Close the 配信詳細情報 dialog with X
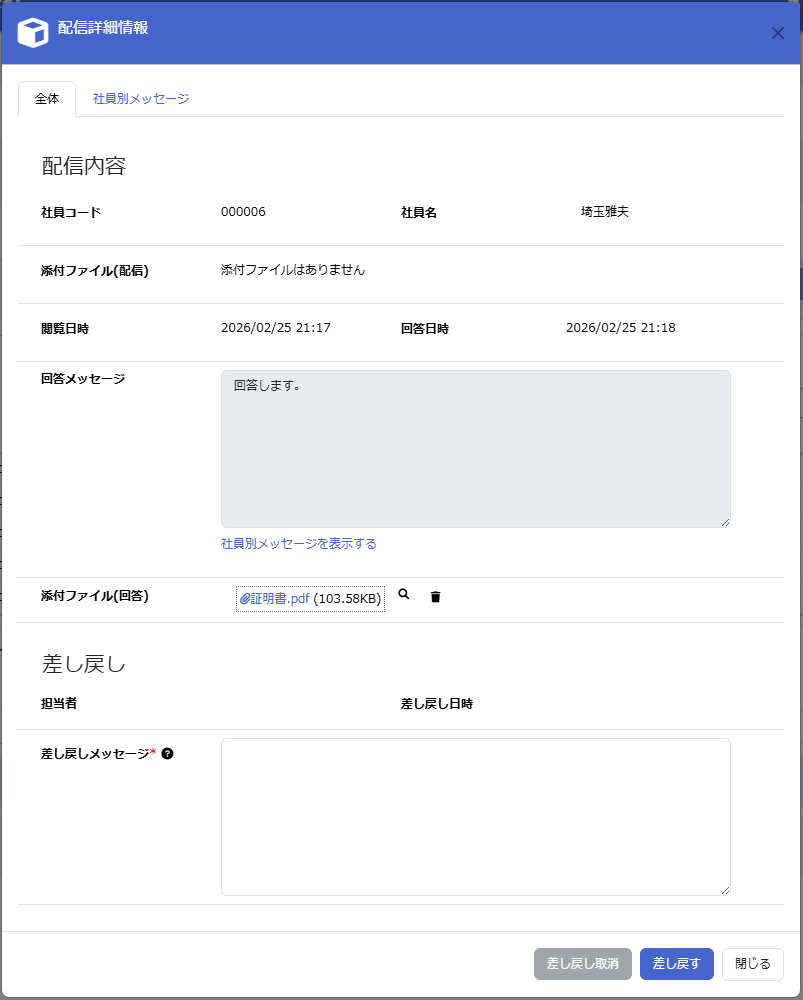This screenshot has width=803, height=1000. coord(777,33)
